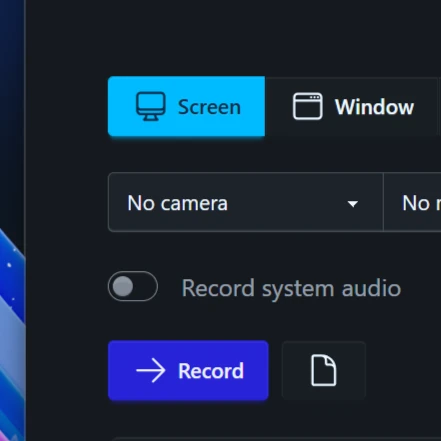Open the No camera dropdown
The image size is (441, 441).
pyautogui.click(x=246, y=202)
